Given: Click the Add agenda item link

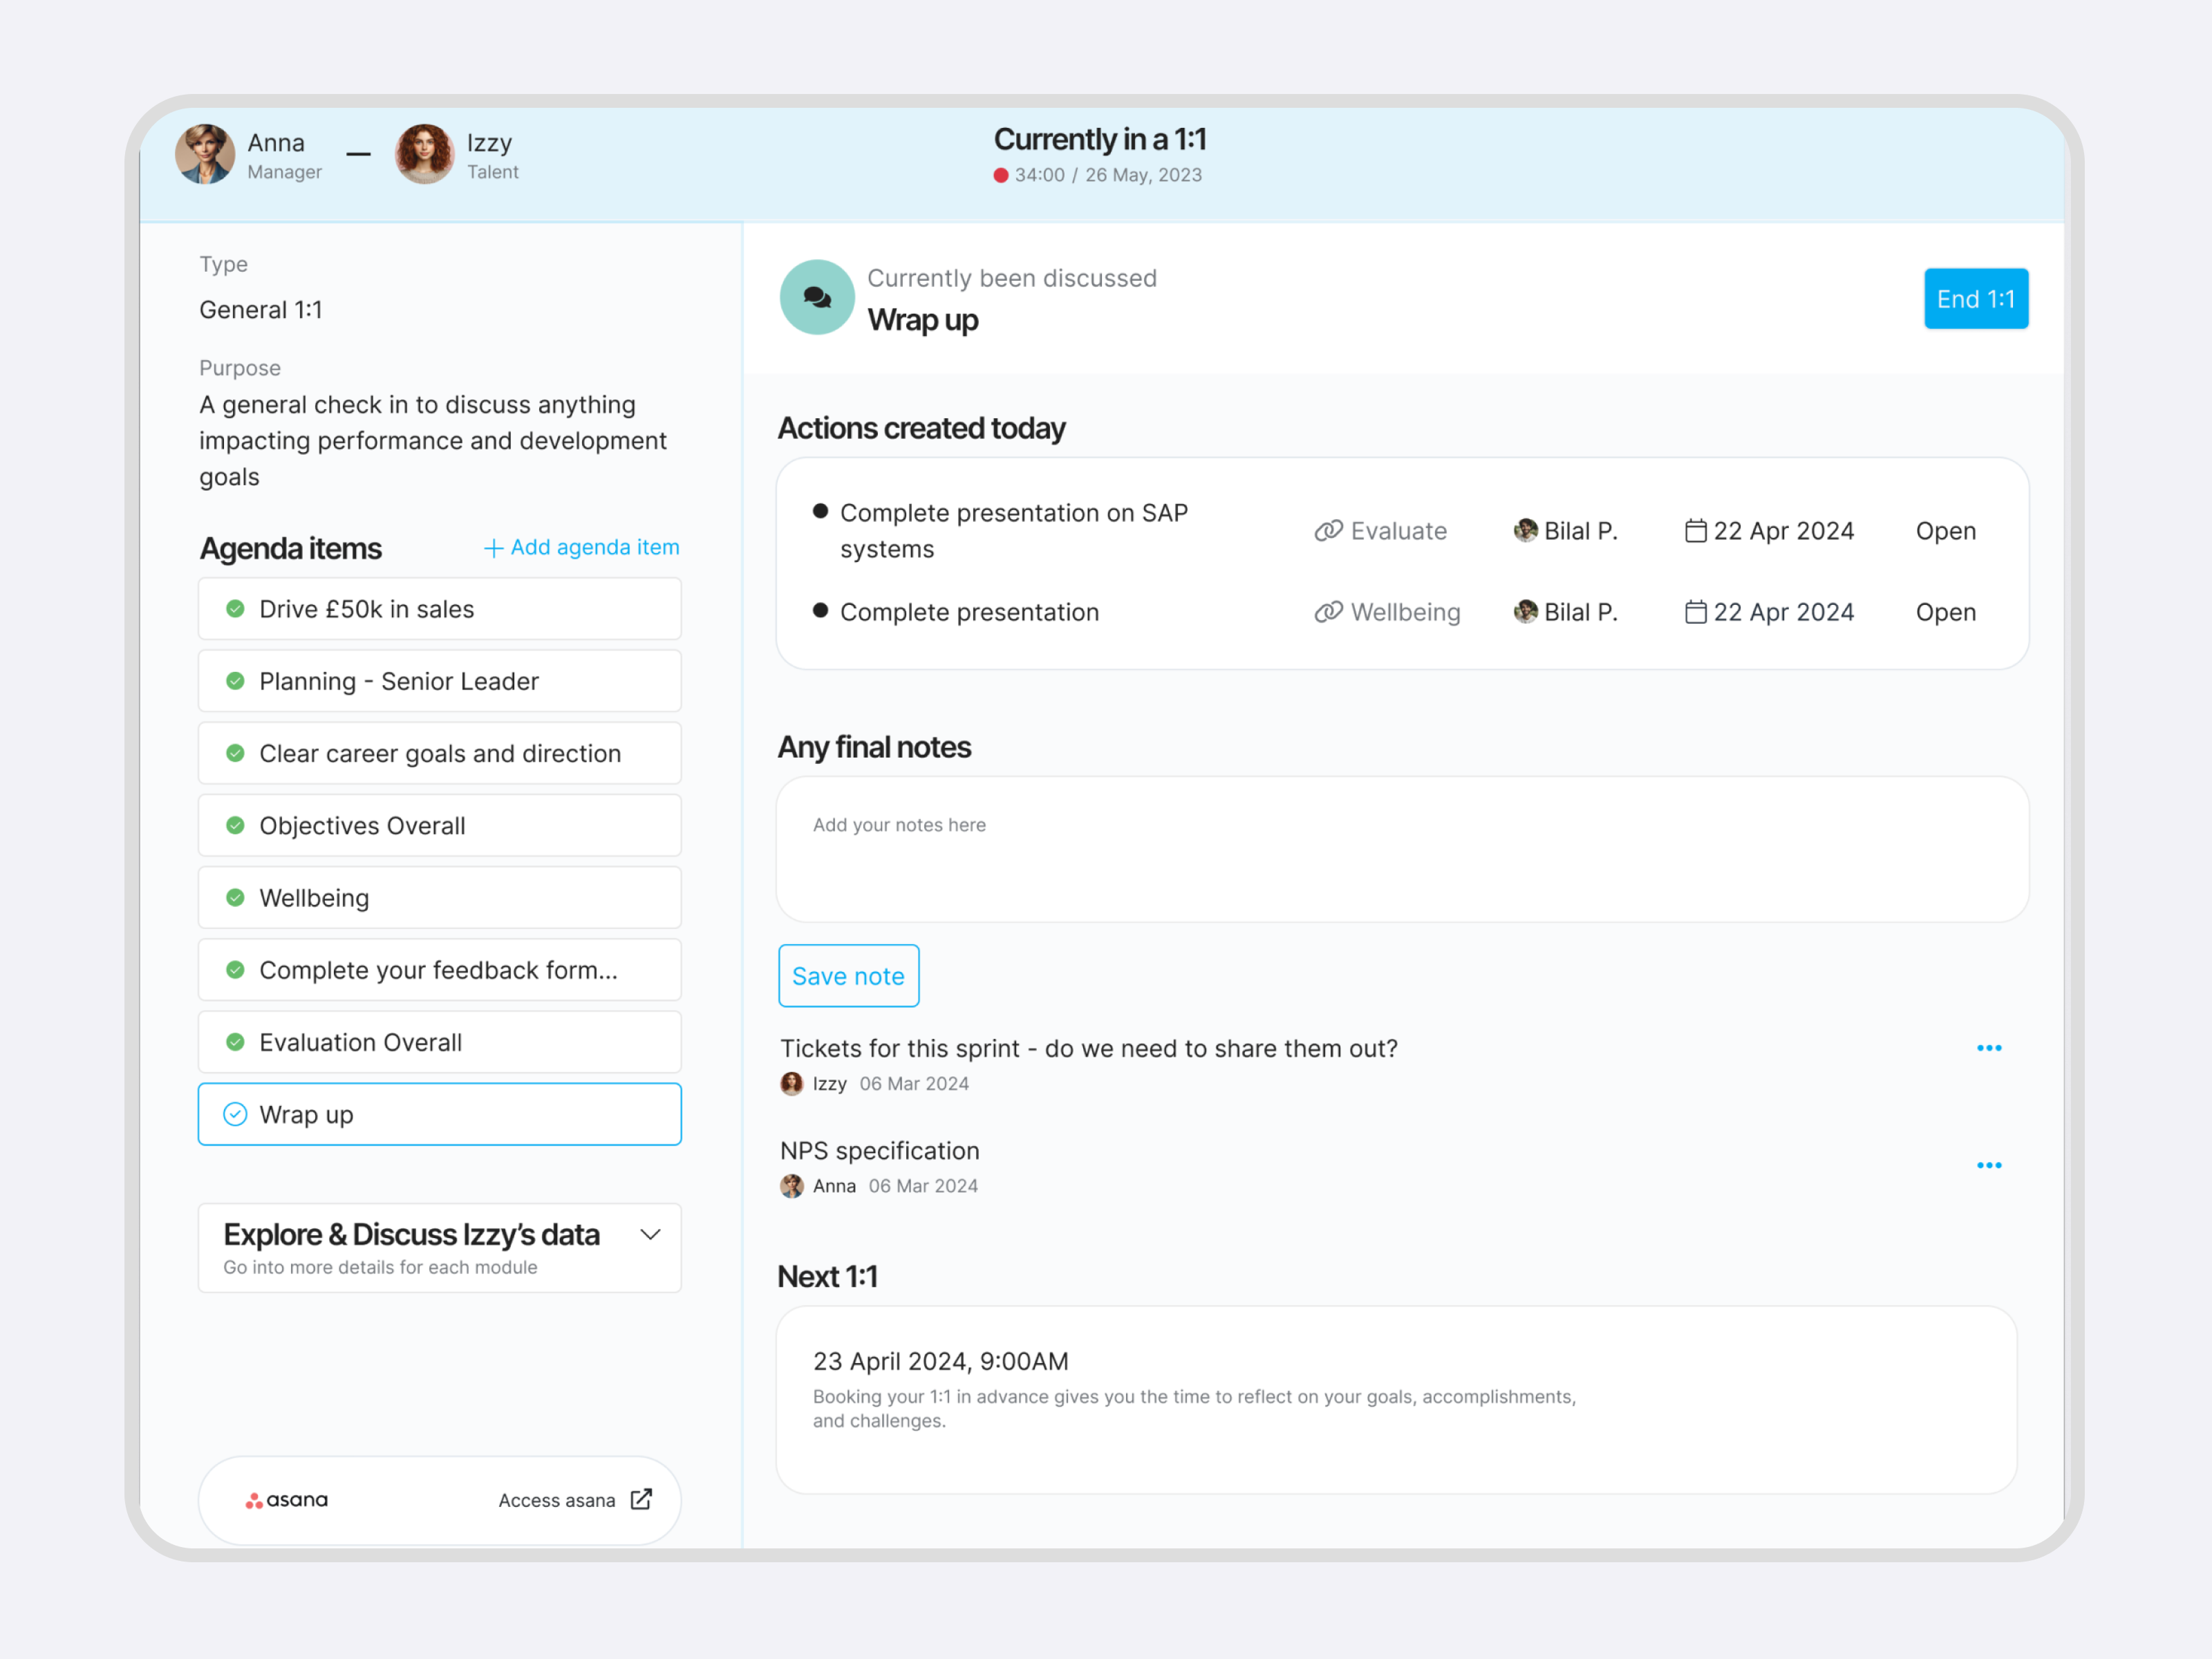Looking at the screenshot, I should pyautogui.click(x=582, y=547).
